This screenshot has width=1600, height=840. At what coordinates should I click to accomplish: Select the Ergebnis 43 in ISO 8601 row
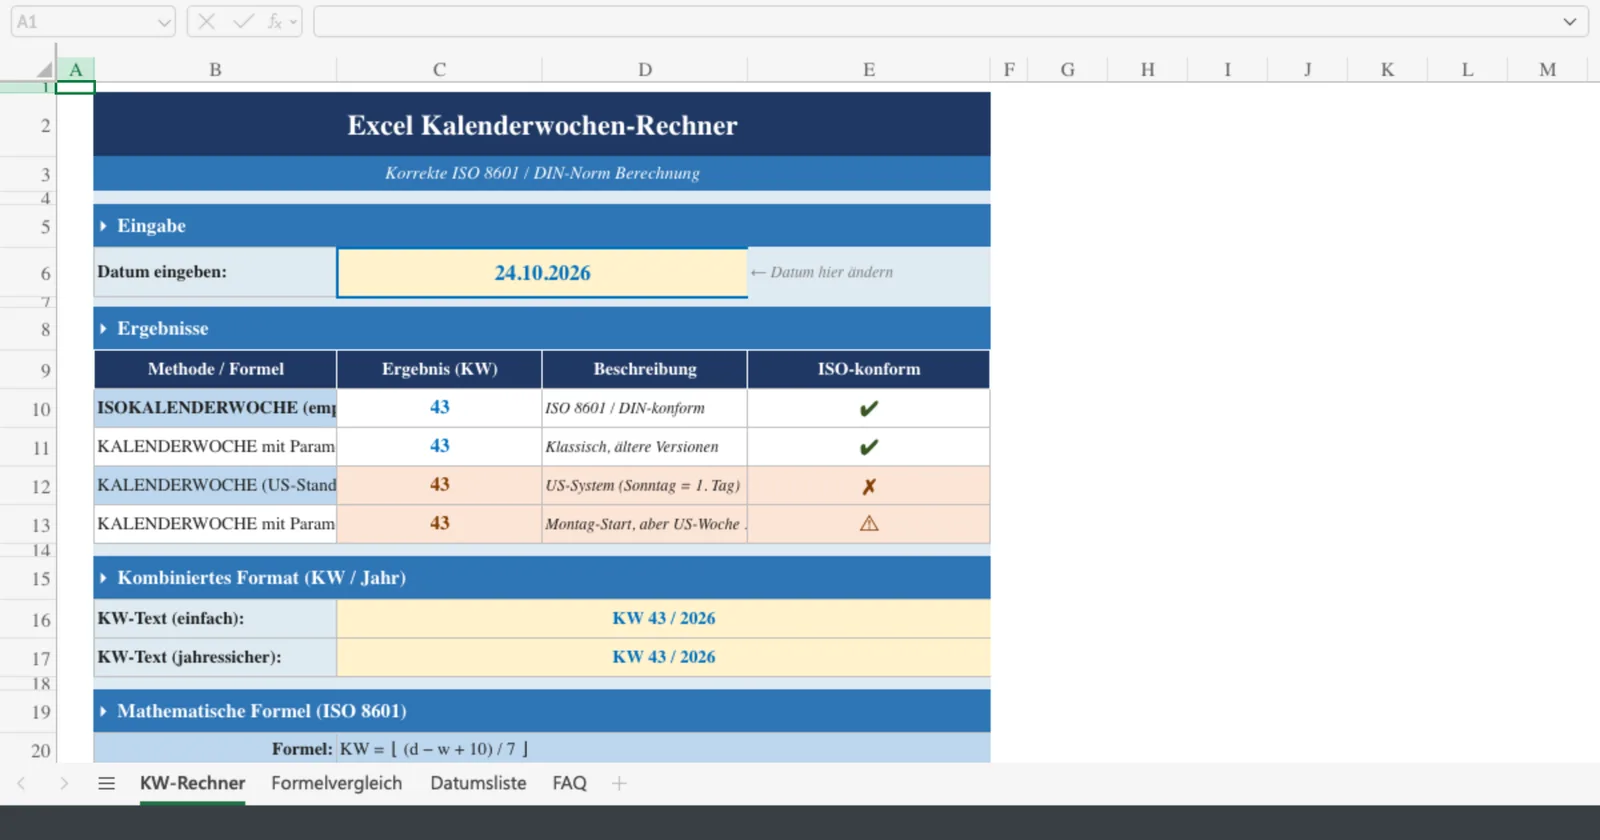(439, 408)
